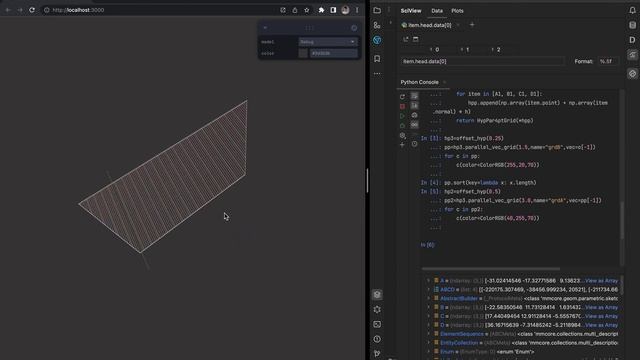Expand variable A in variables list
The width and height of the screenshot is (640, 360).
(x=429, y=280)
